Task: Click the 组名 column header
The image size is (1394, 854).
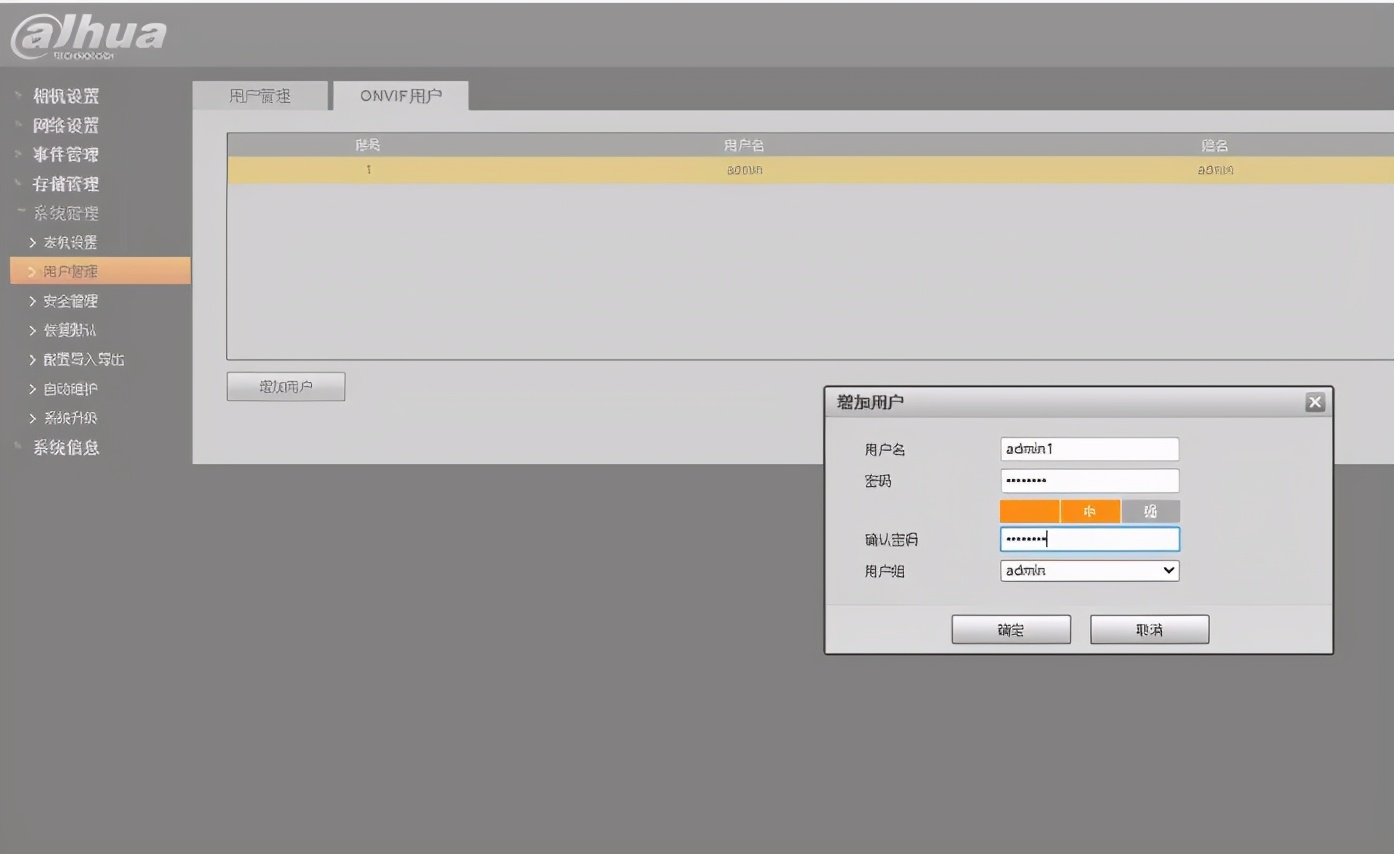Action: [x=1215, y=145]
